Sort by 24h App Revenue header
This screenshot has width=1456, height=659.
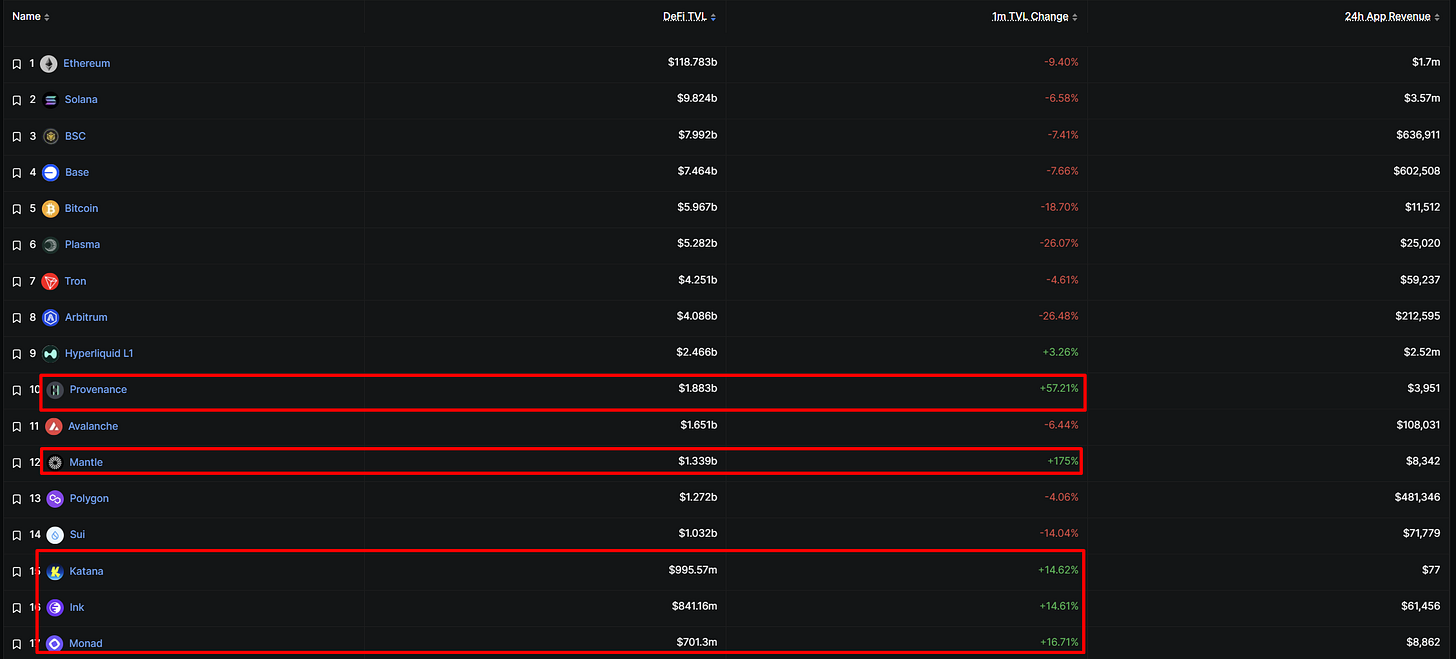1393,17
